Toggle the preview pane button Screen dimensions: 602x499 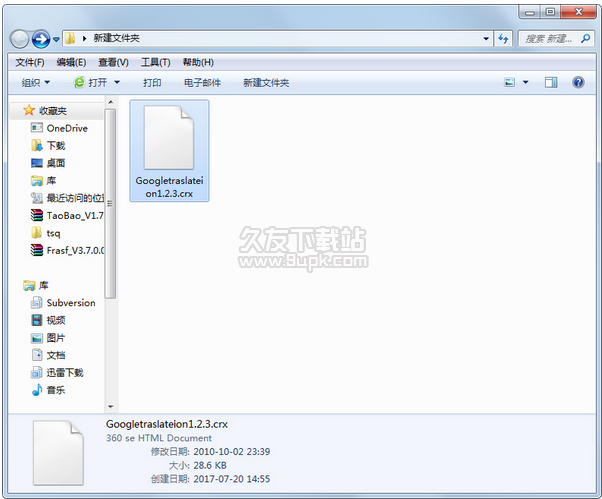551,82
